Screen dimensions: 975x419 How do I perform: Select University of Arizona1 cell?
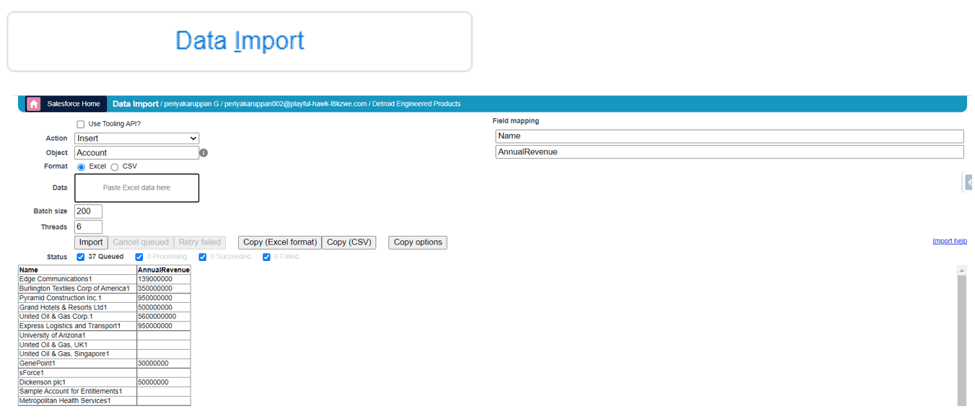pos(77,335)
